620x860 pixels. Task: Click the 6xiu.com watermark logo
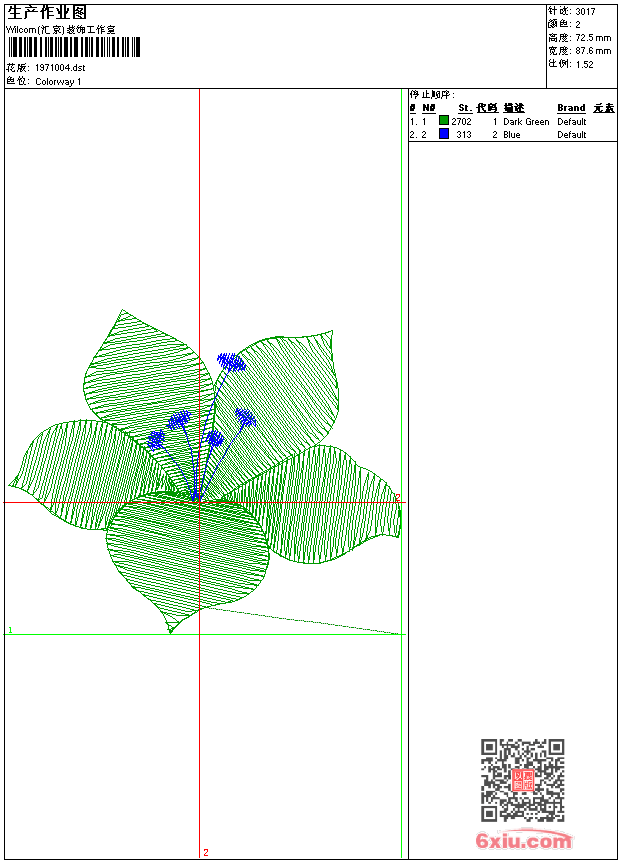click(523, 841)
